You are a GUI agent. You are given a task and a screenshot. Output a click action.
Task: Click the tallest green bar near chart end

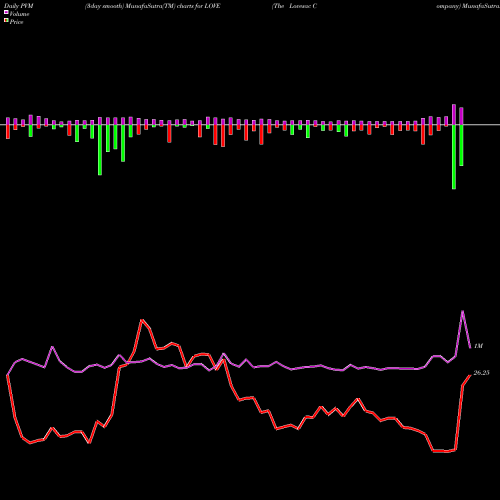[454, 157]
